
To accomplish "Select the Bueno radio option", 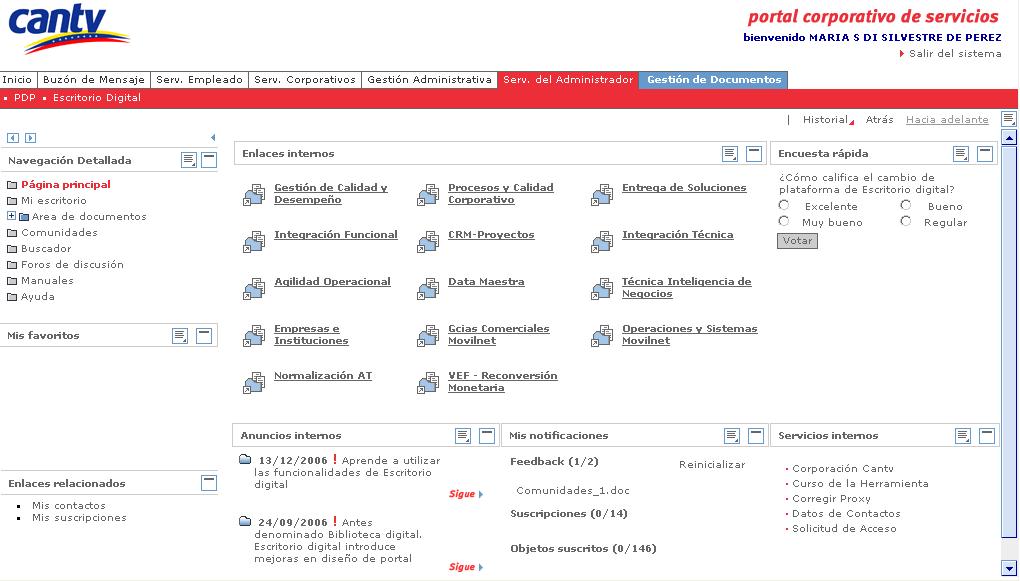I will 906,206.
